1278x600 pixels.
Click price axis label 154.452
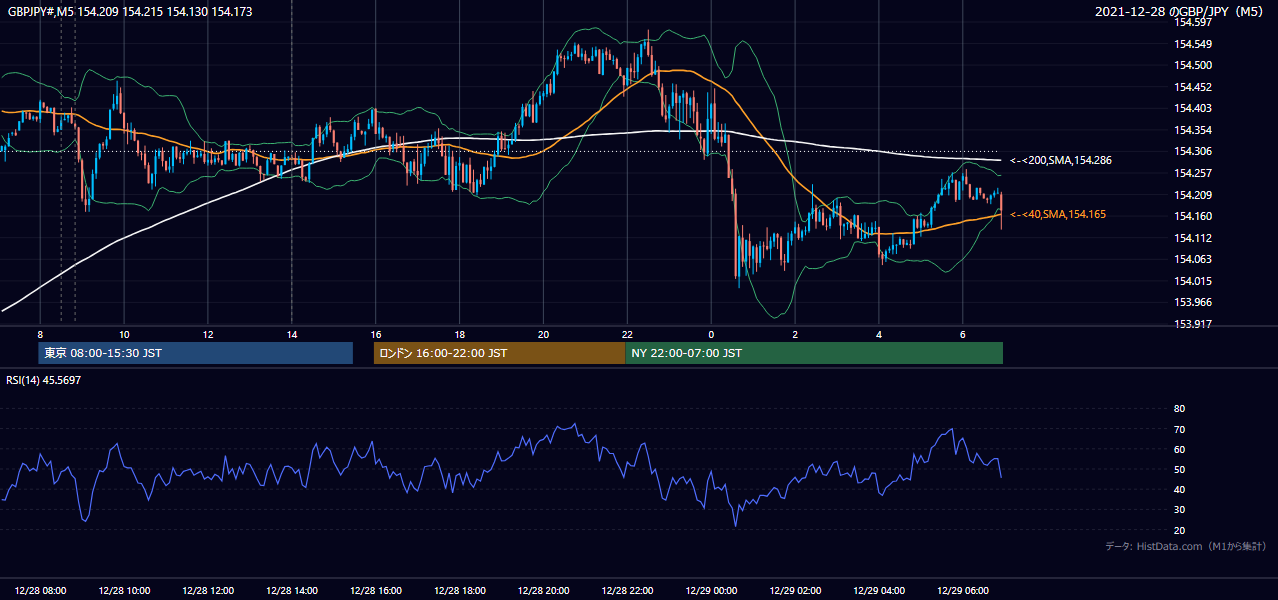coord(1194,87)
